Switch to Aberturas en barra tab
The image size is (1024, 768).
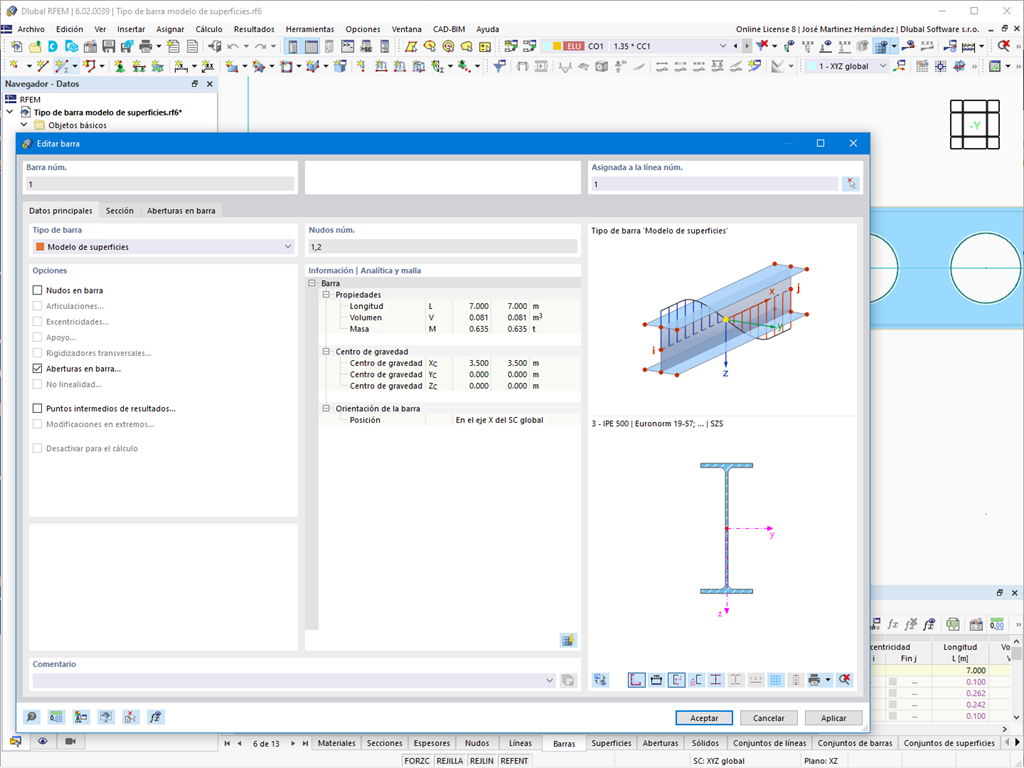[x=181, y=210]
